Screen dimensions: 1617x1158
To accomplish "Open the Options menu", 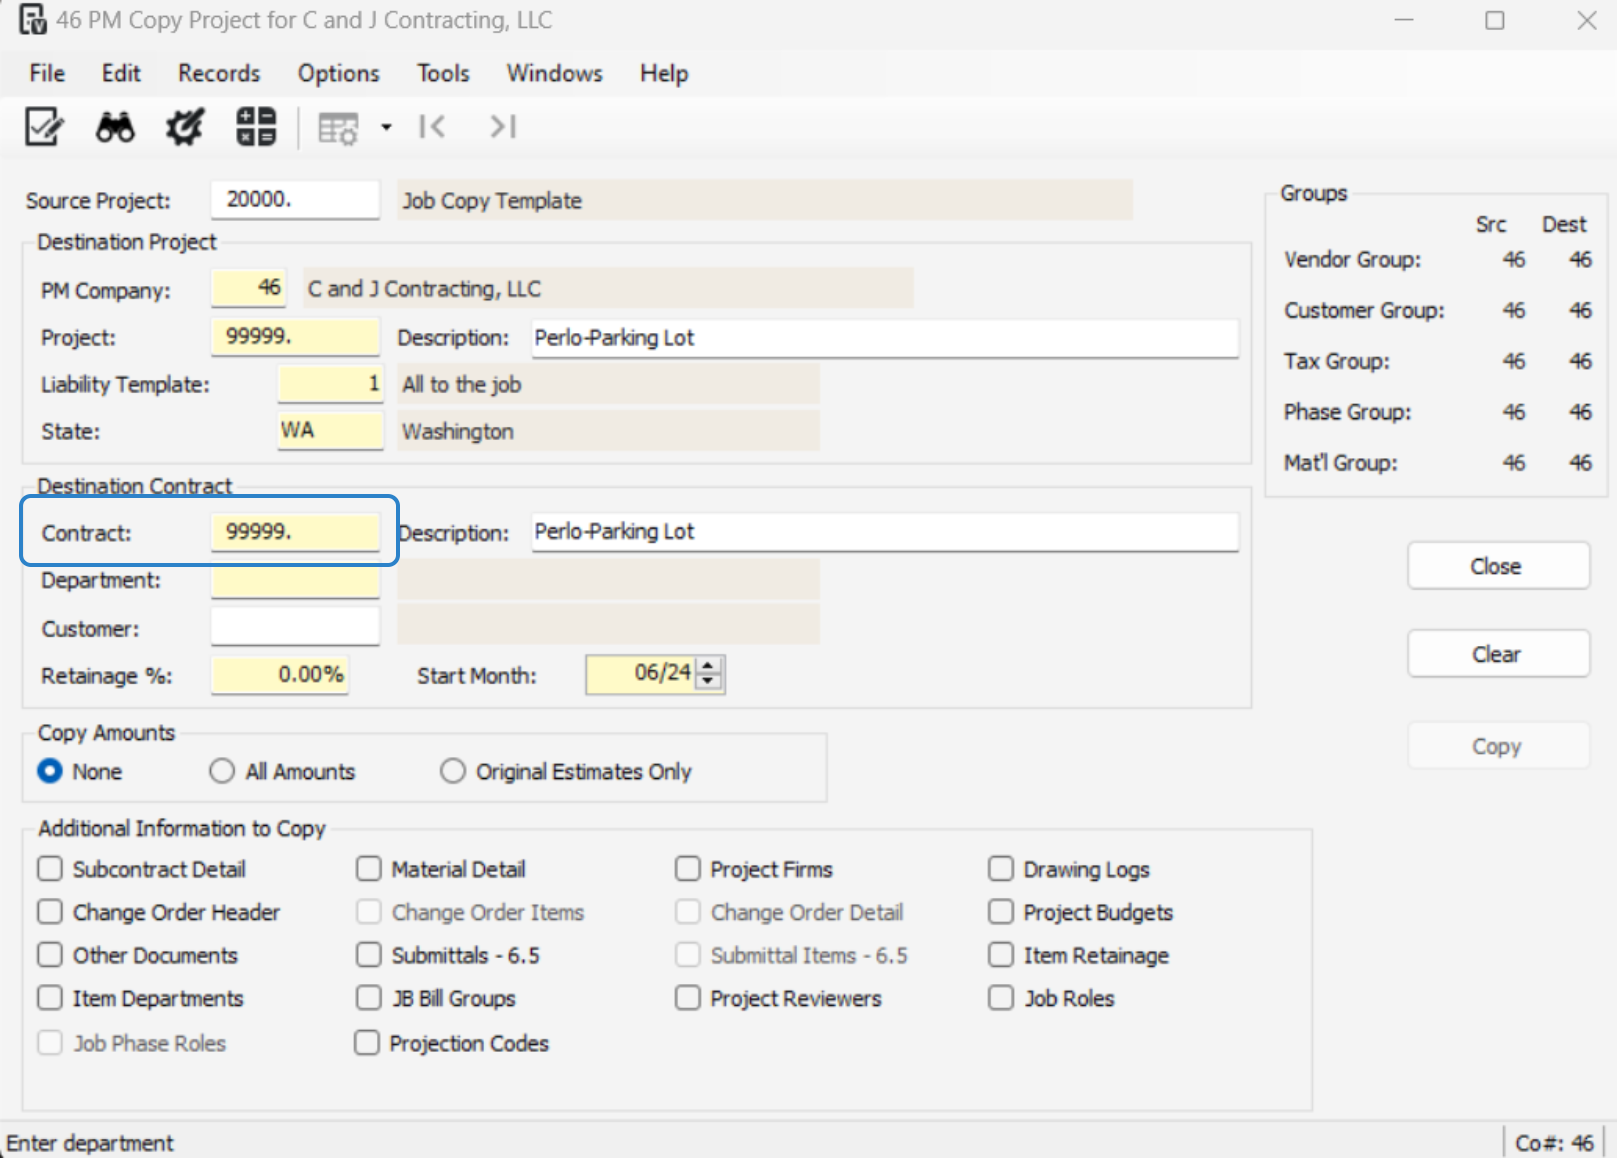I will (338, 73).
